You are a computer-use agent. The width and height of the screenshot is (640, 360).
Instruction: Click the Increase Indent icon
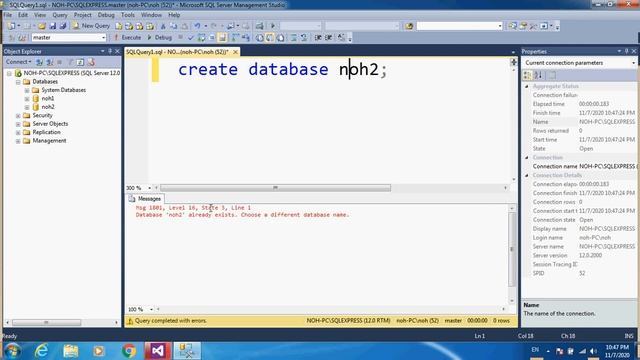(x=328, y=38)
